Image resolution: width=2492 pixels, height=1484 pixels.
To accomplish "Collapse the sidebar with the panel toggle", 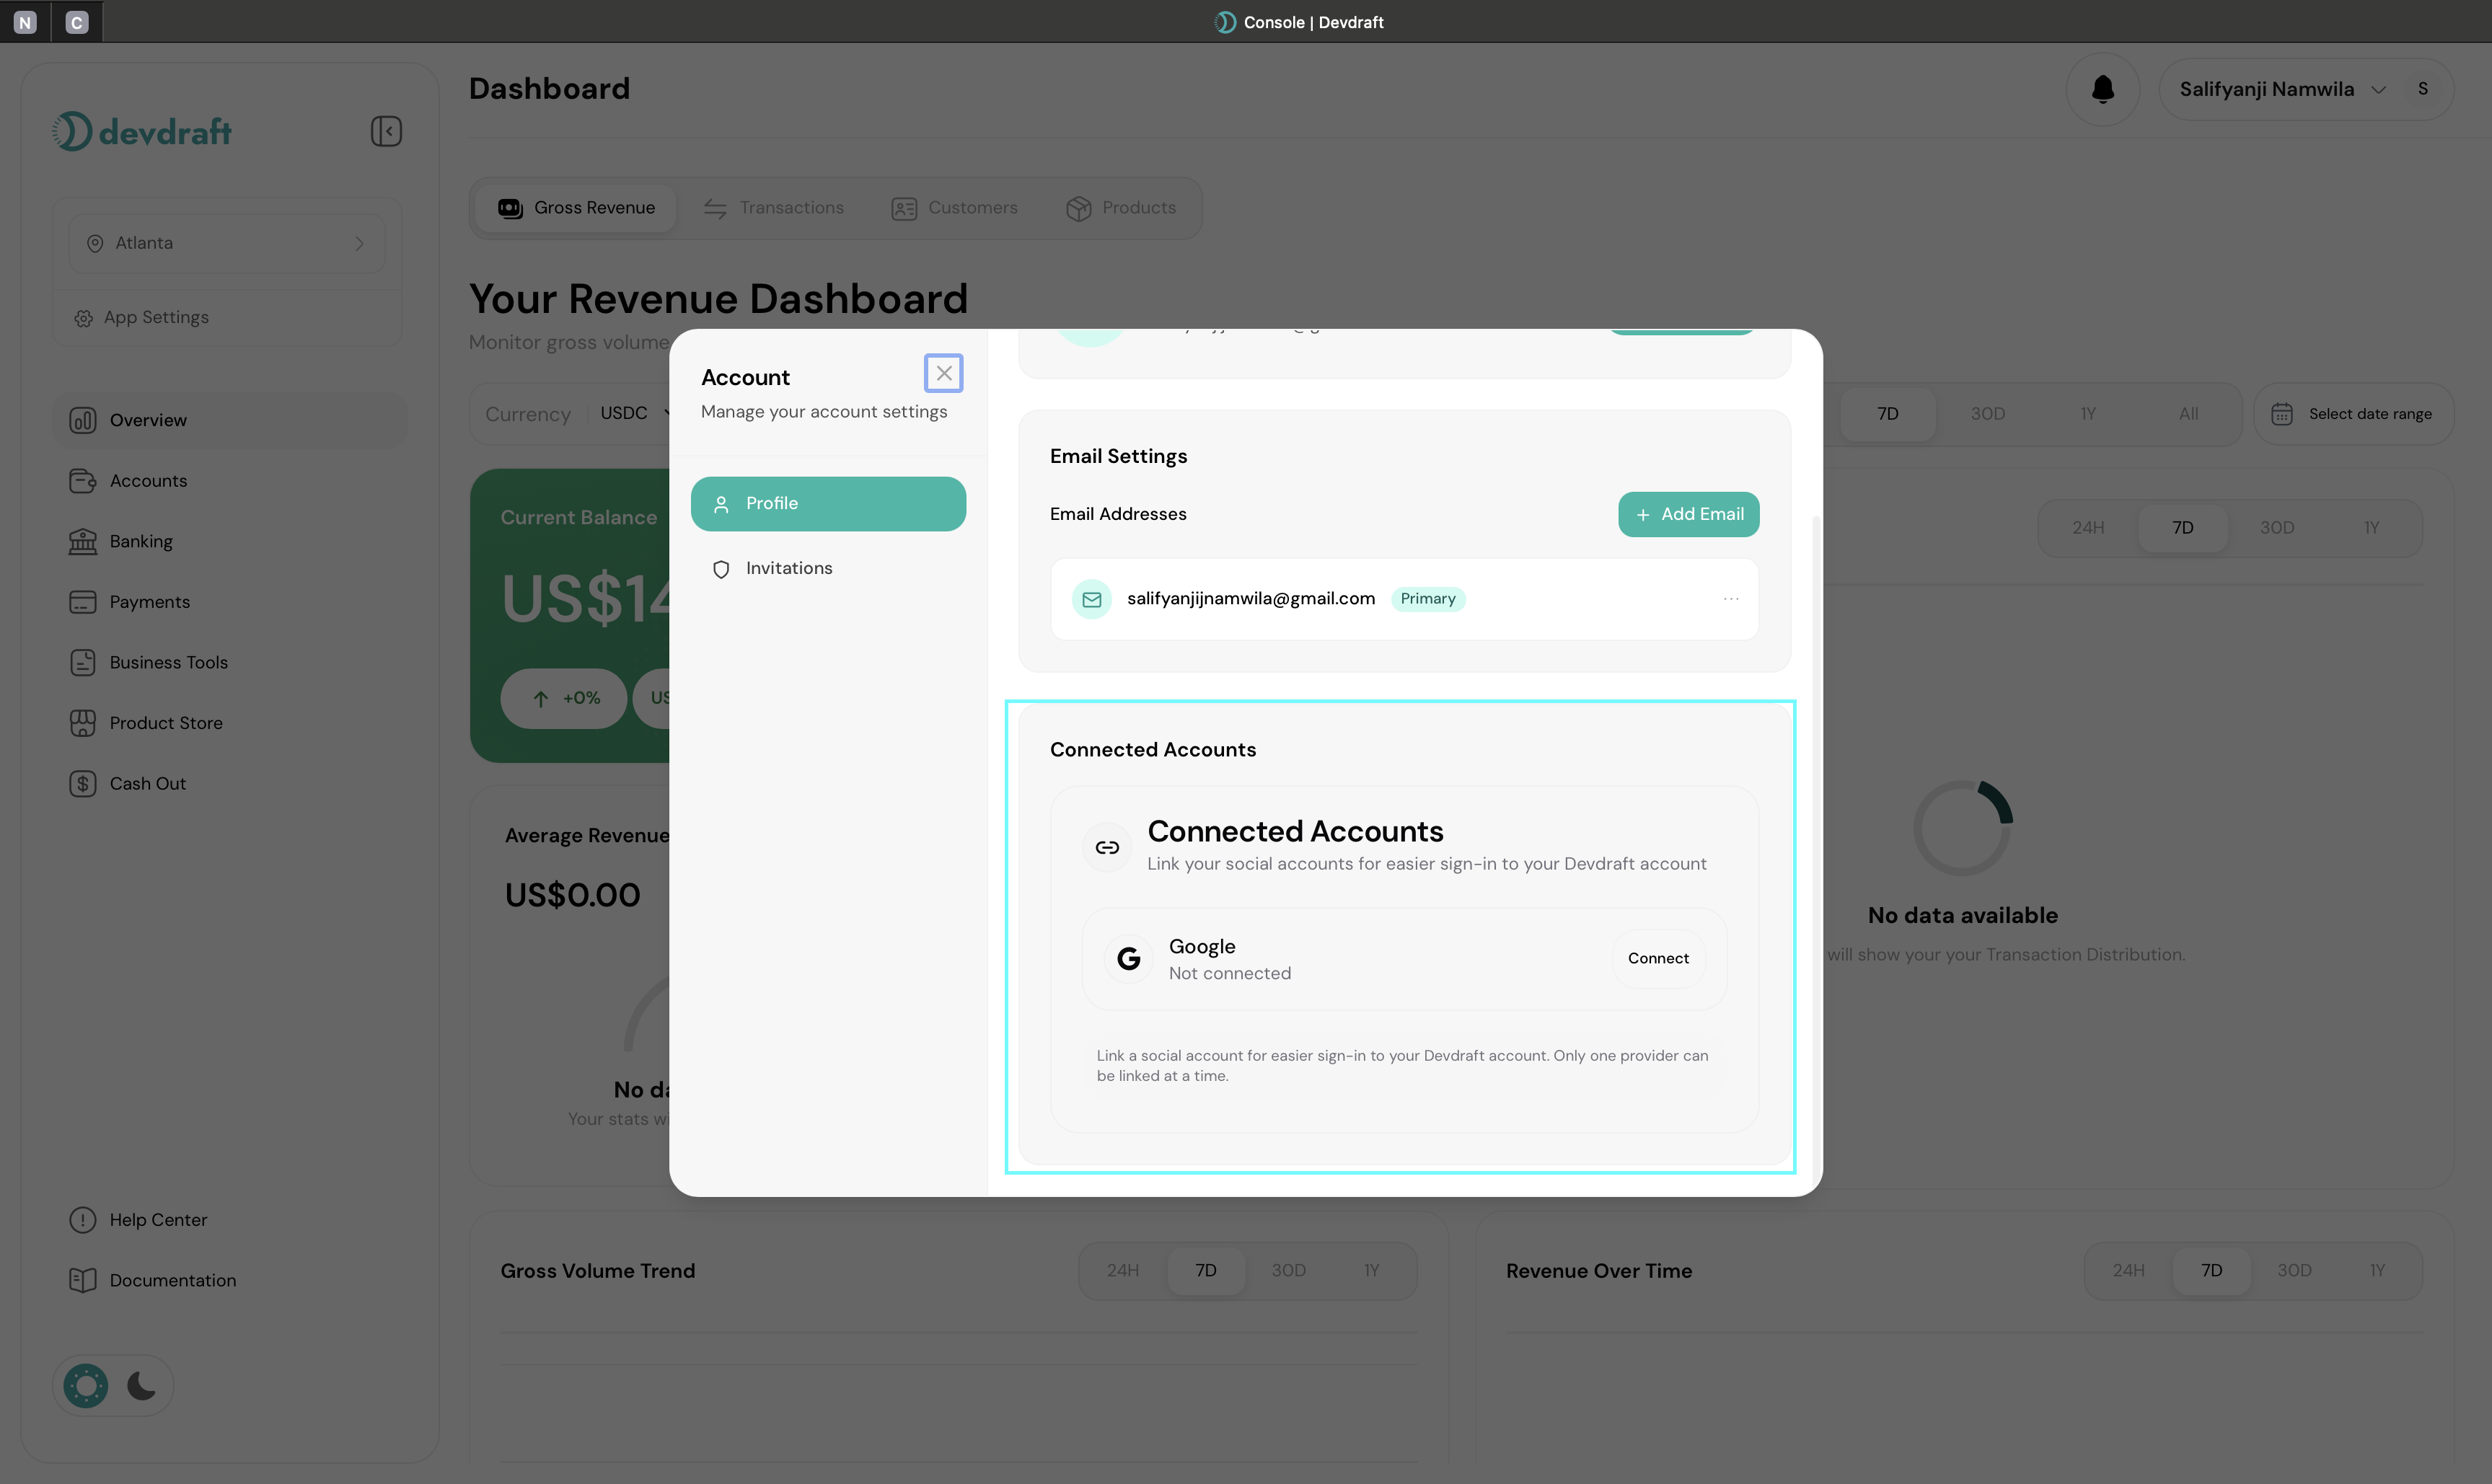I will coord(386,131).
